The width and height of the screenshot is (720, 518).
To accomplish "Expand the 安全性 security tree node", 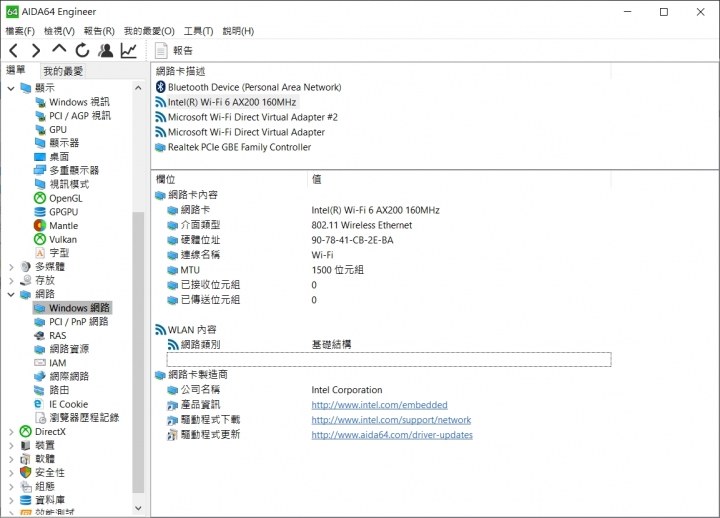I will point(11,473).
